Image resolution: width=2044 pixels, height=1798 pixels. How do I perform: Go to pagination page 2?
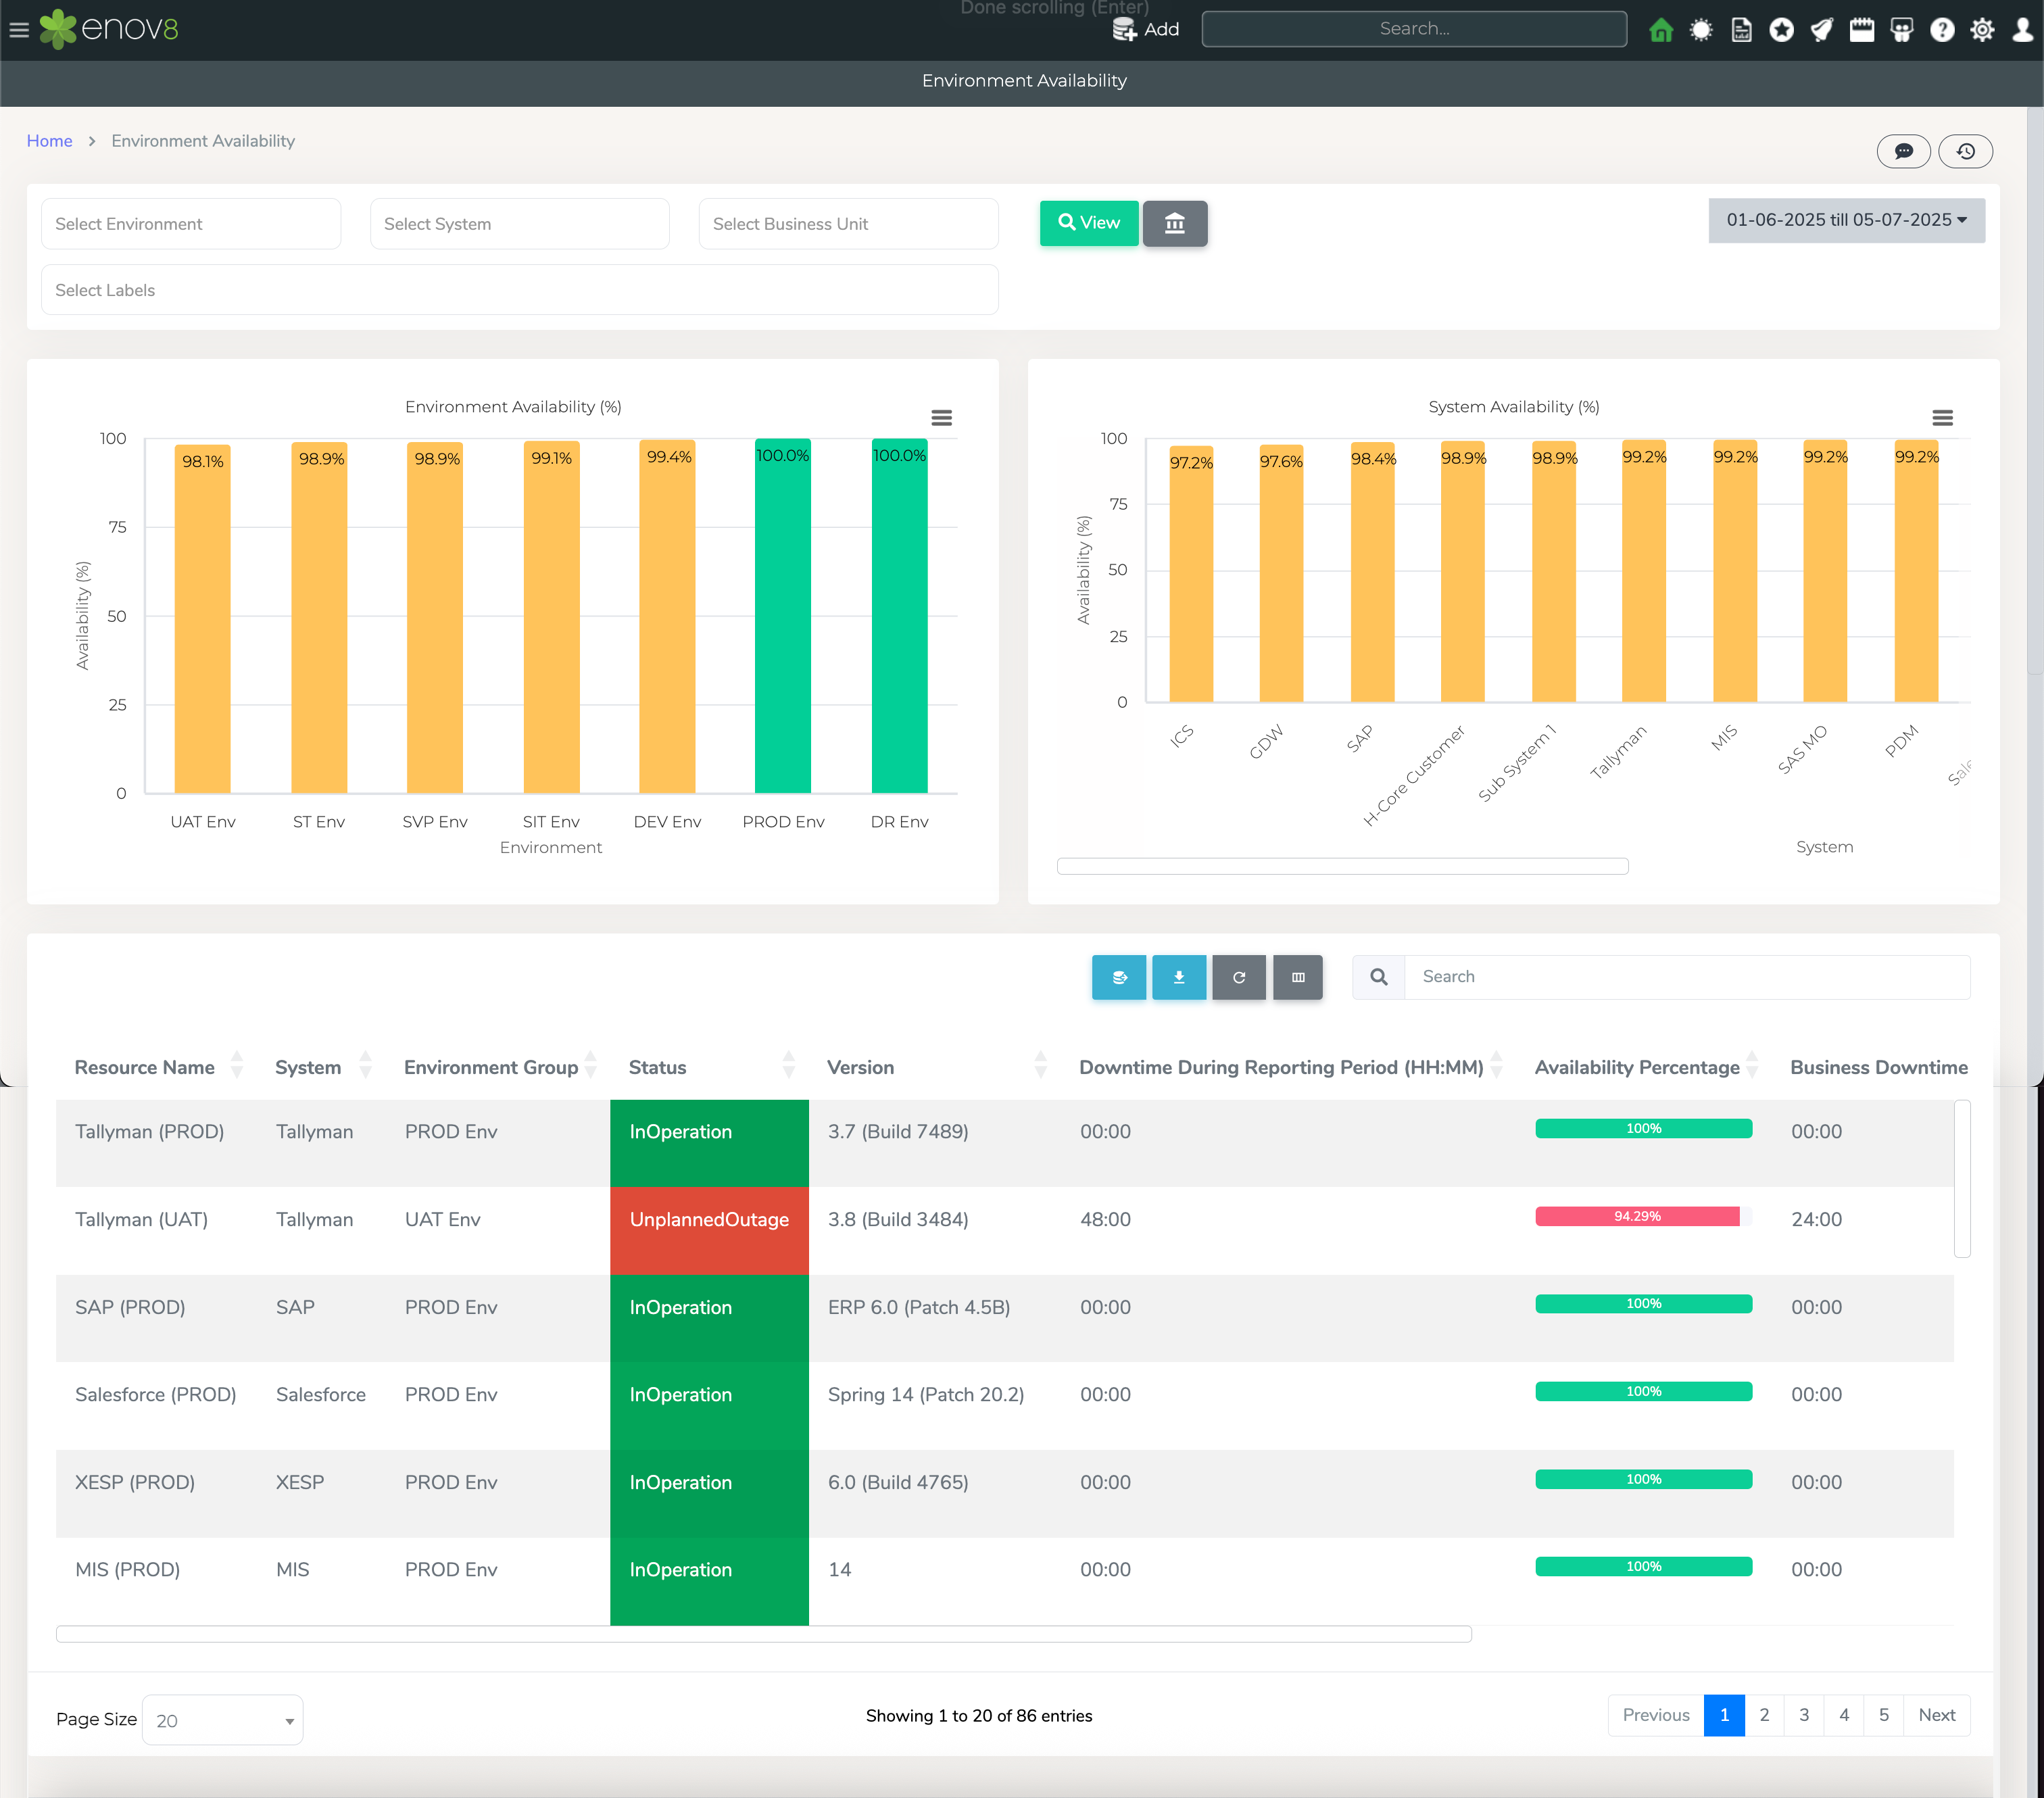pos(1764,1715)
